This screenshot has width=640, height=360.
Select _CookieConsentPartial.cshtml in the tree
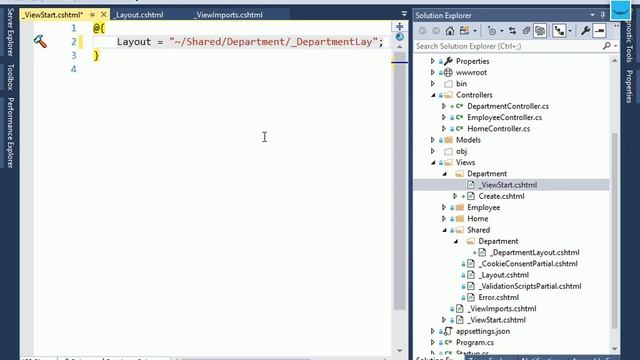(x=528, y=264)
